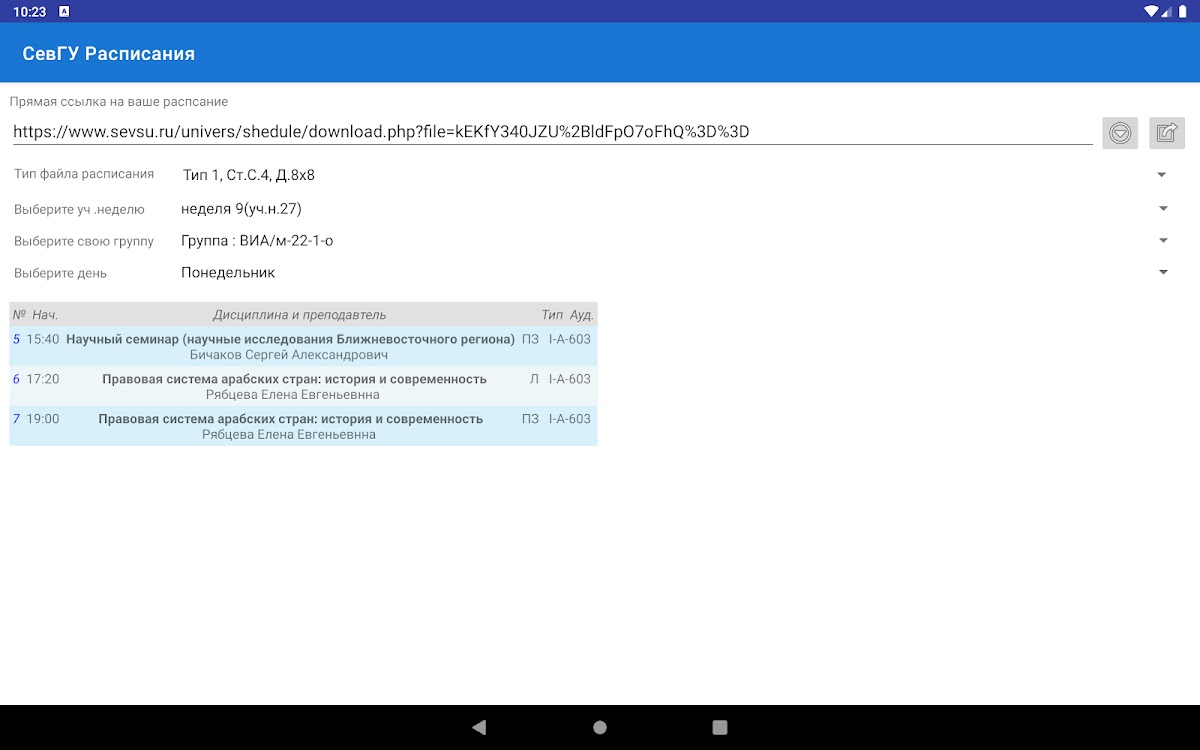Tap the Нач. start time column header
The image size is (1200, 750).
click(45, 315)
